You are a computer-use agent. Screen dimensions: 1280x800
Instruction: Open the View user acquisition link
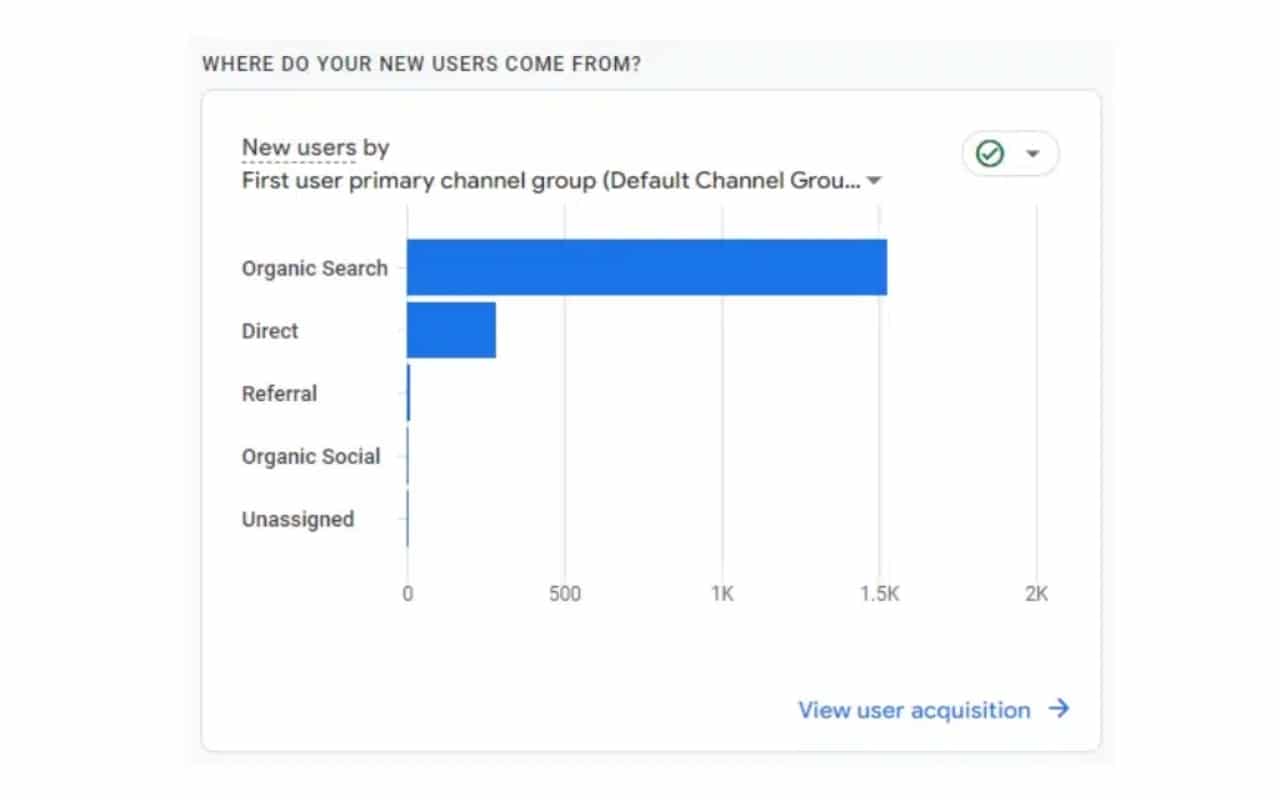coord(914,710)
